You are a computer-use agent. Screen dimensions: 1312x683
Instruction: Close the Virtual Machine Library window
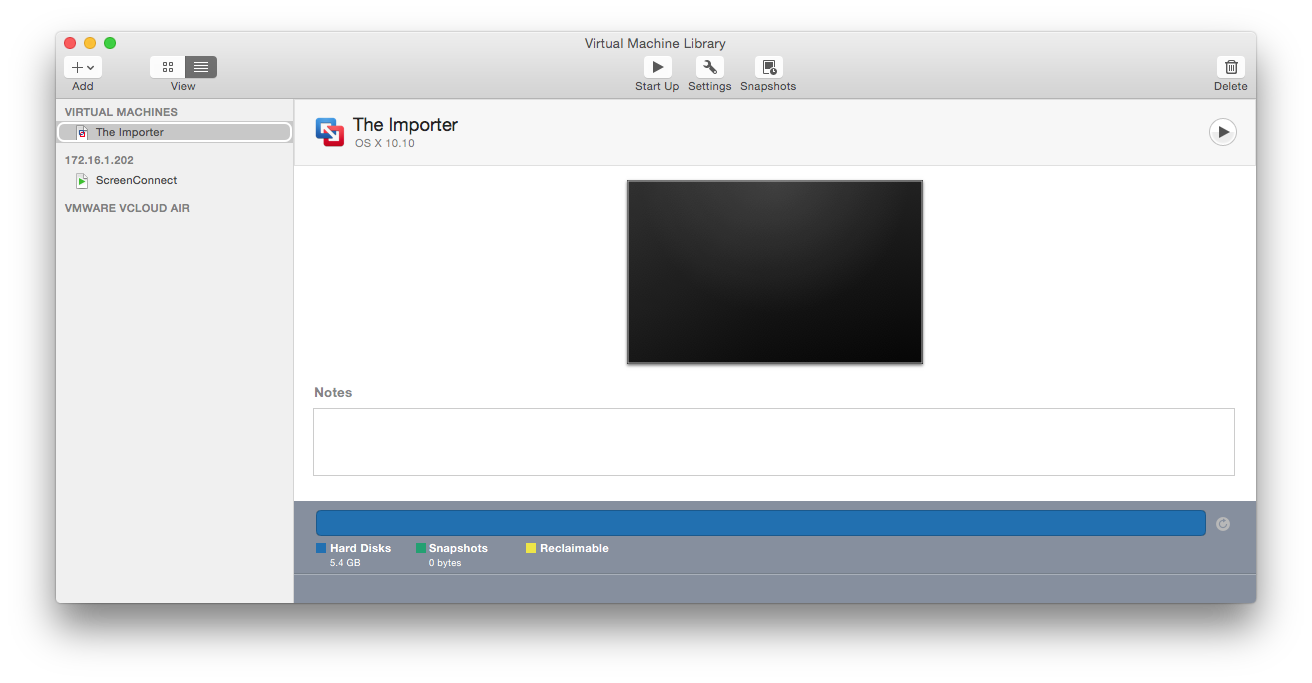click(70, 43)
